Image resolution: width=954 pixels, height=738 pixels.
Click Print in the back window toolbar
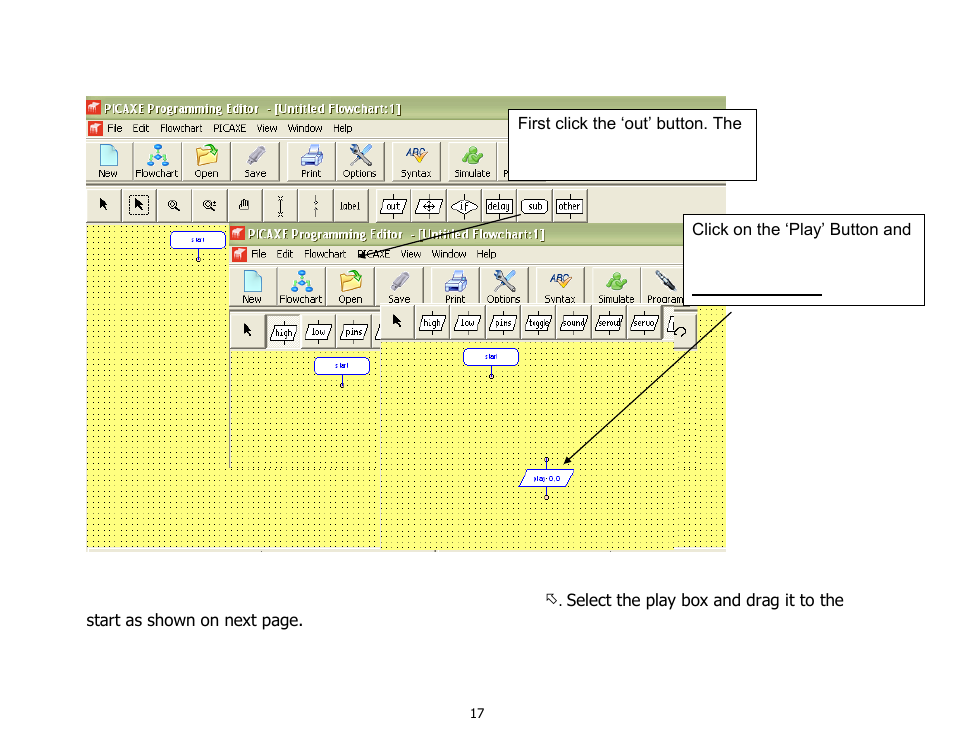pyautogui.click(x=311, y=161)
